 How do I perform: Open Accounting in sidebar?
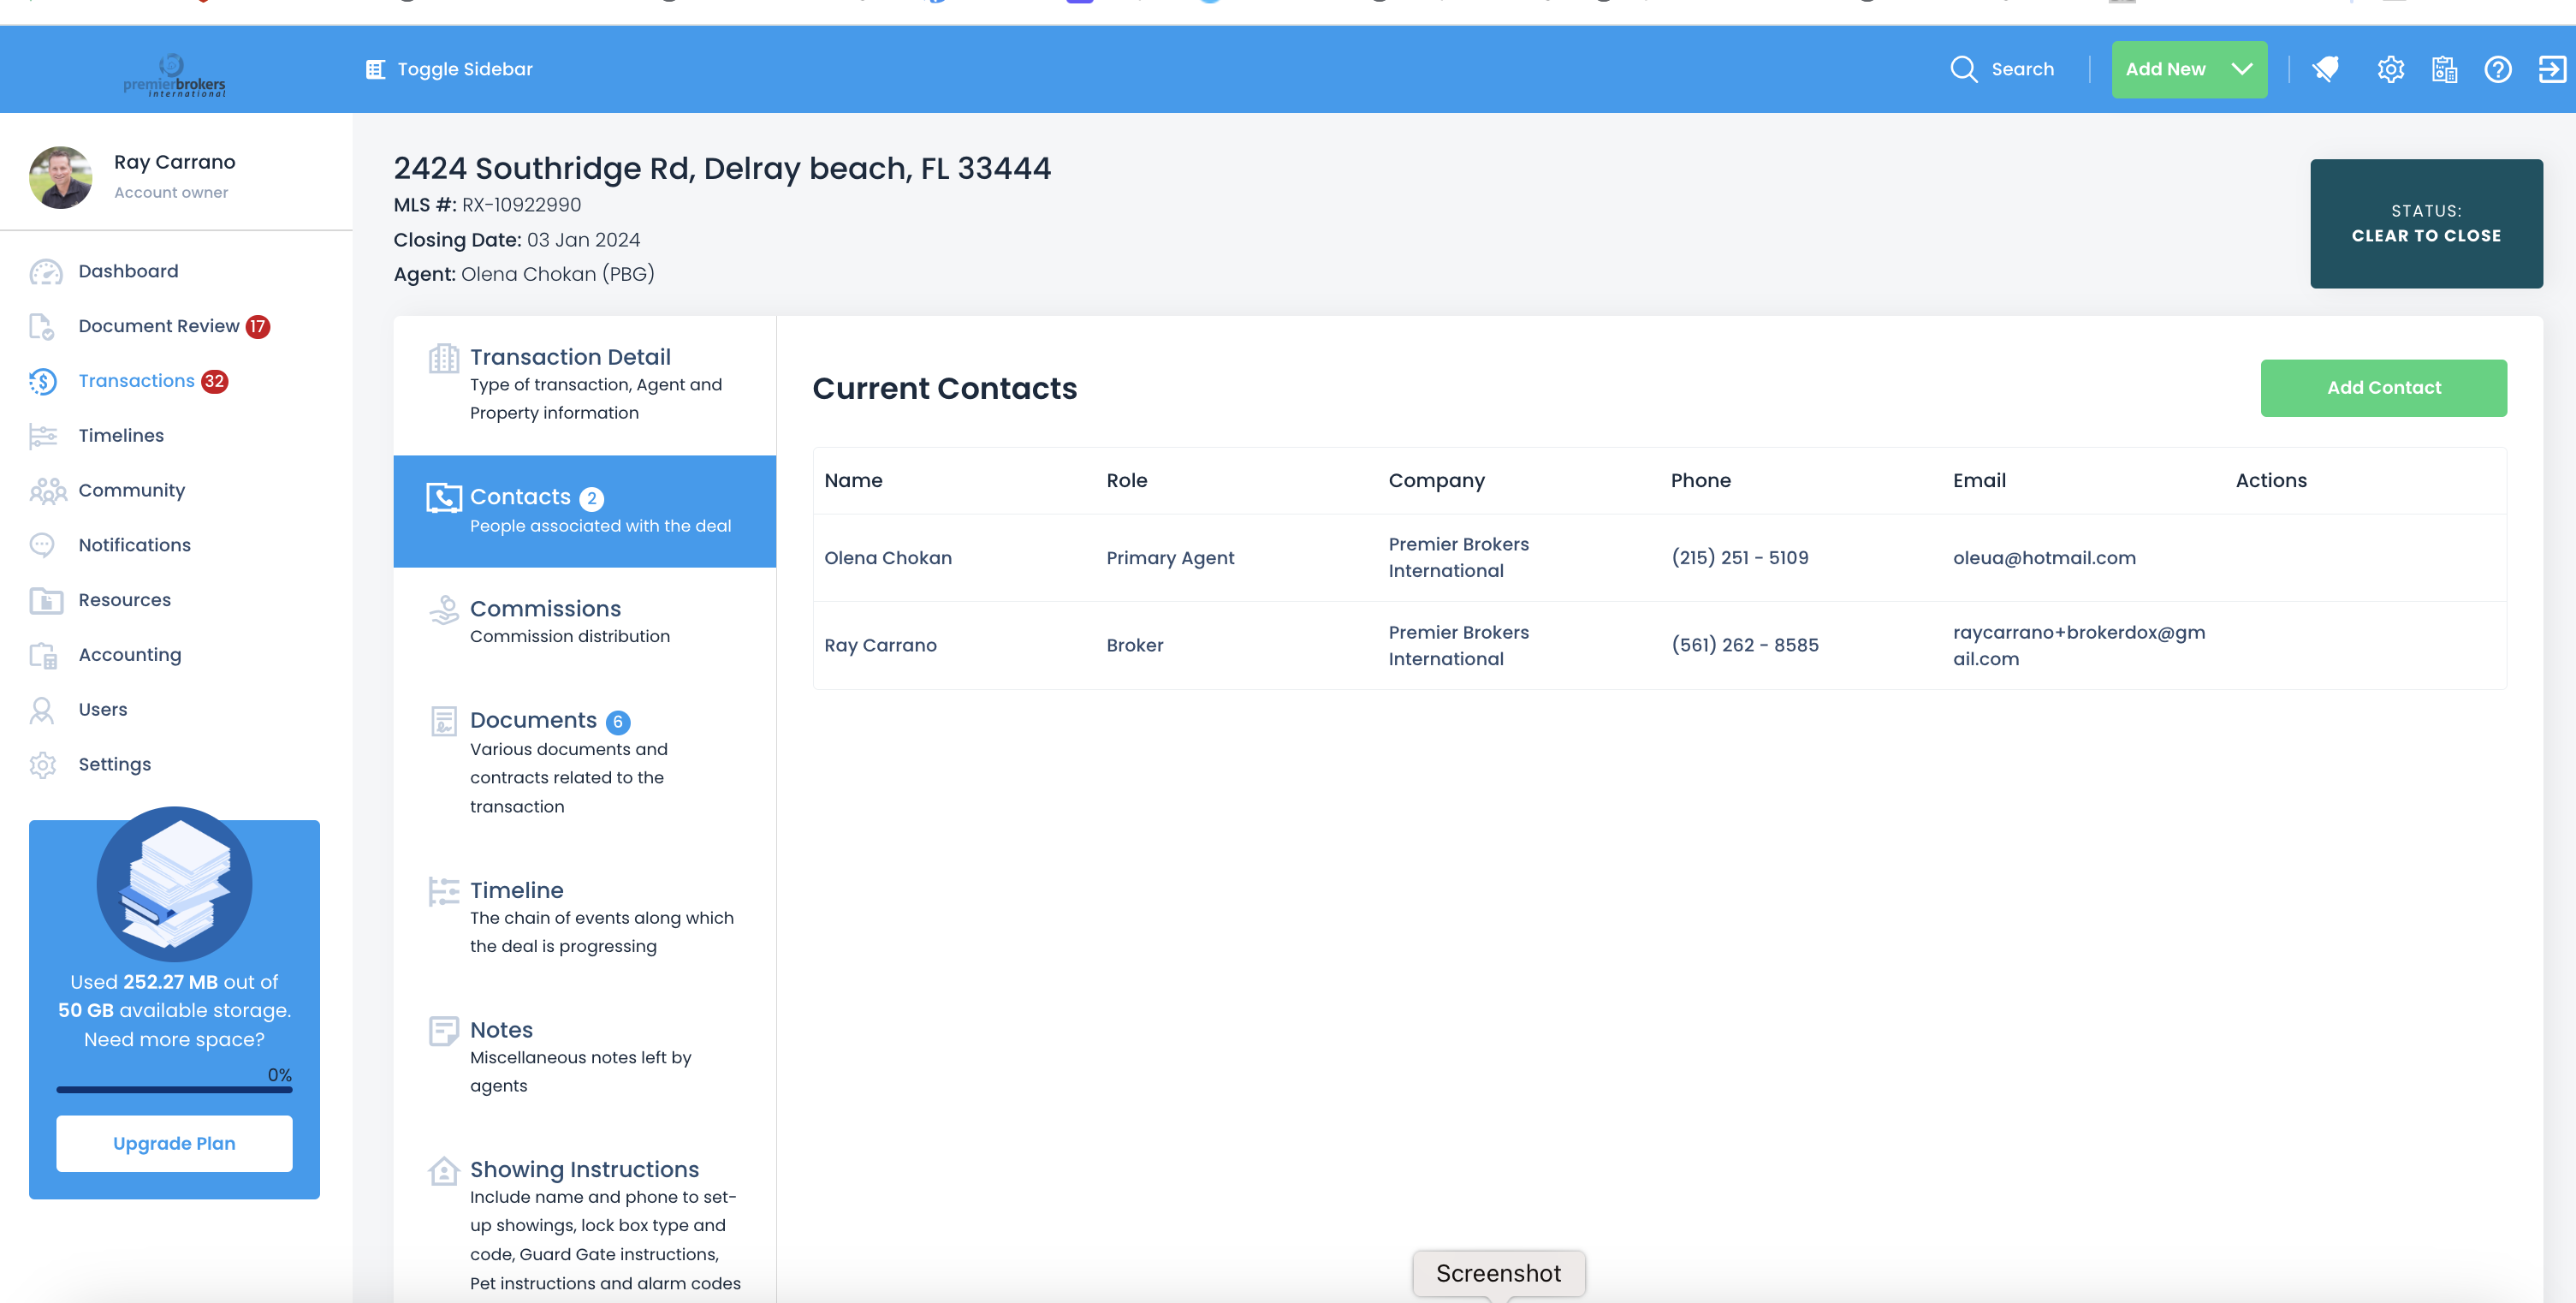click(130, 655)
